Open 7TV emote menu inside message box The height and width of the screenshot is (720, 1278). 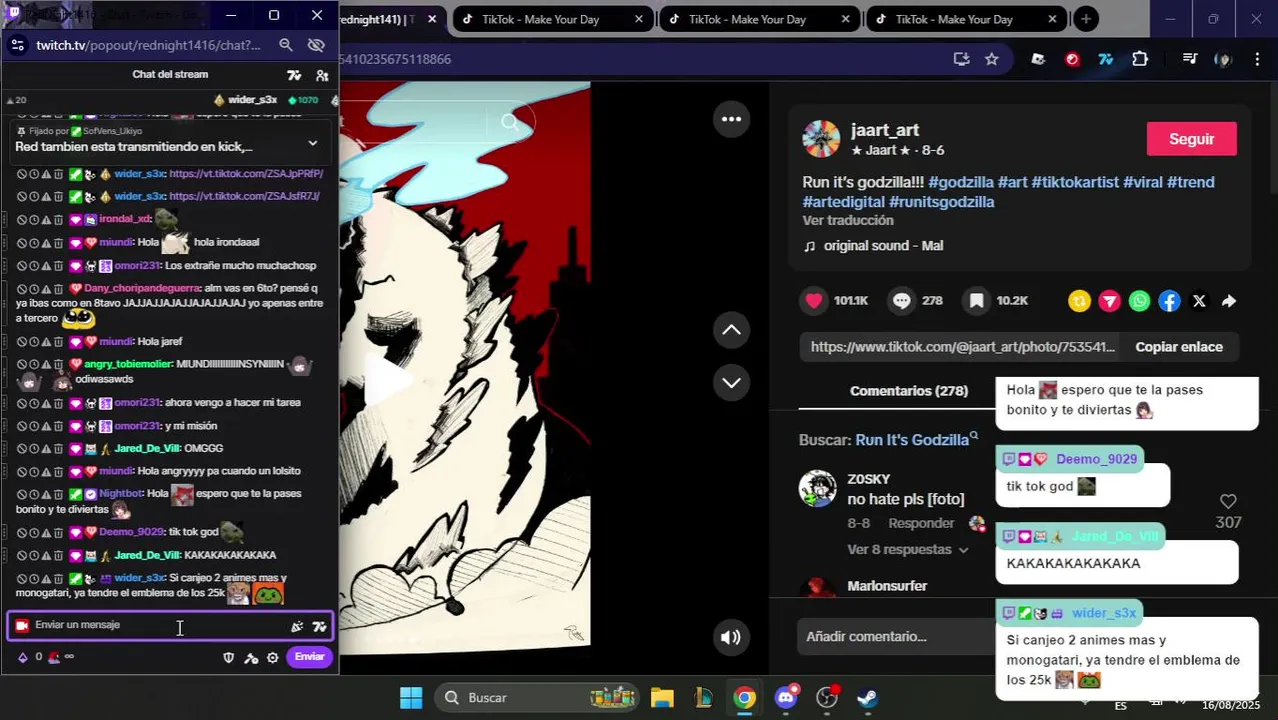319,627
